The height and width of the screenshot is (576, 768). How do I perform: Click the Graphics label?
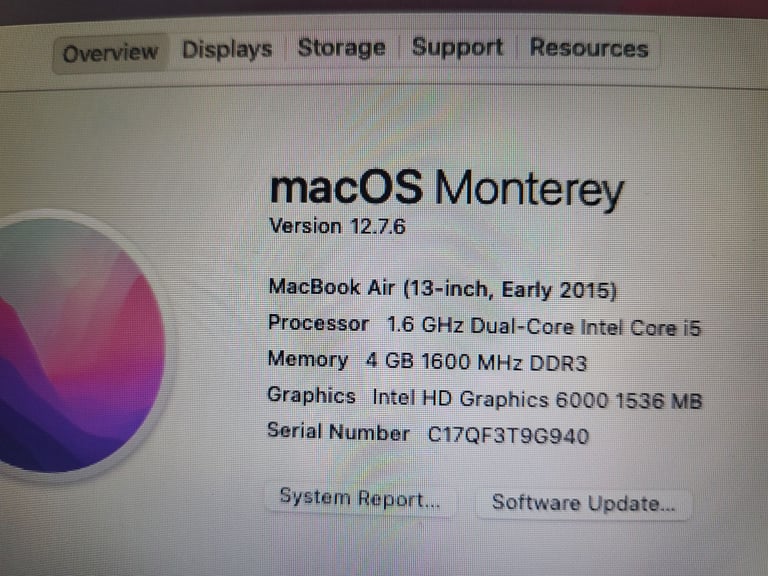pyautogui.click(x=311, y=396)
